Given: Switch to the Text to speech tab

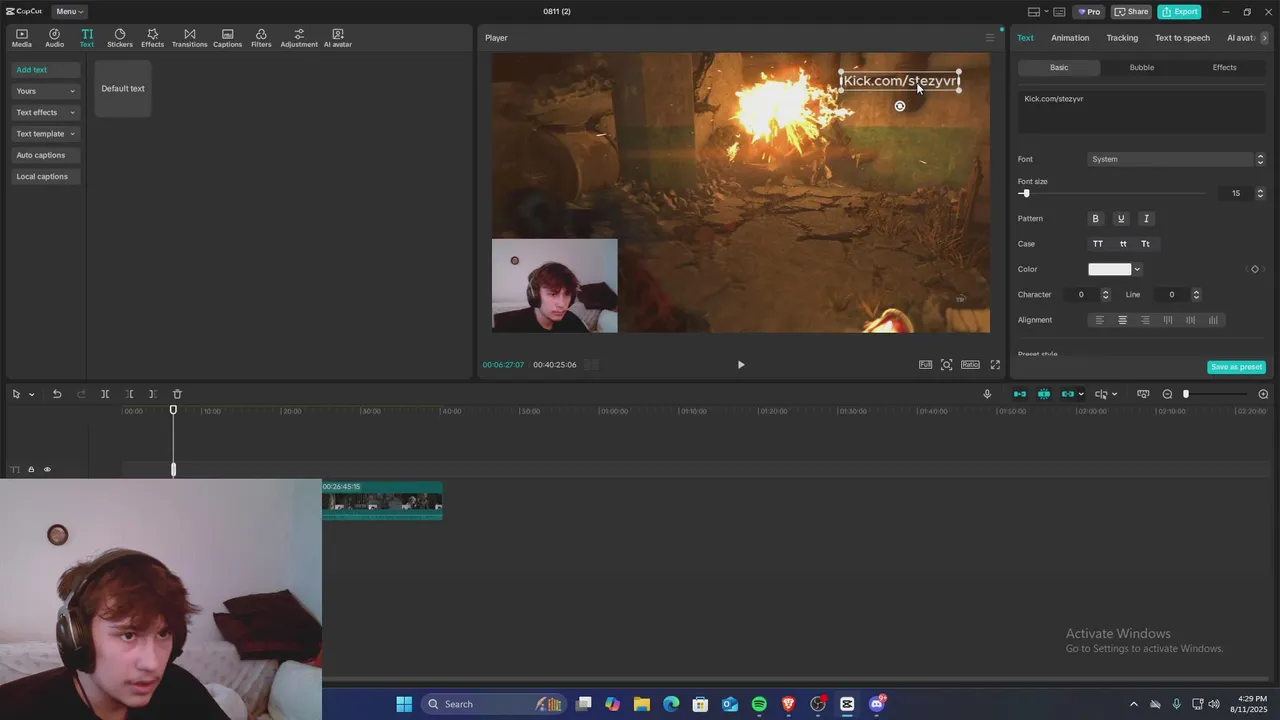Looking at the screenshot, I should (1182, 38).
